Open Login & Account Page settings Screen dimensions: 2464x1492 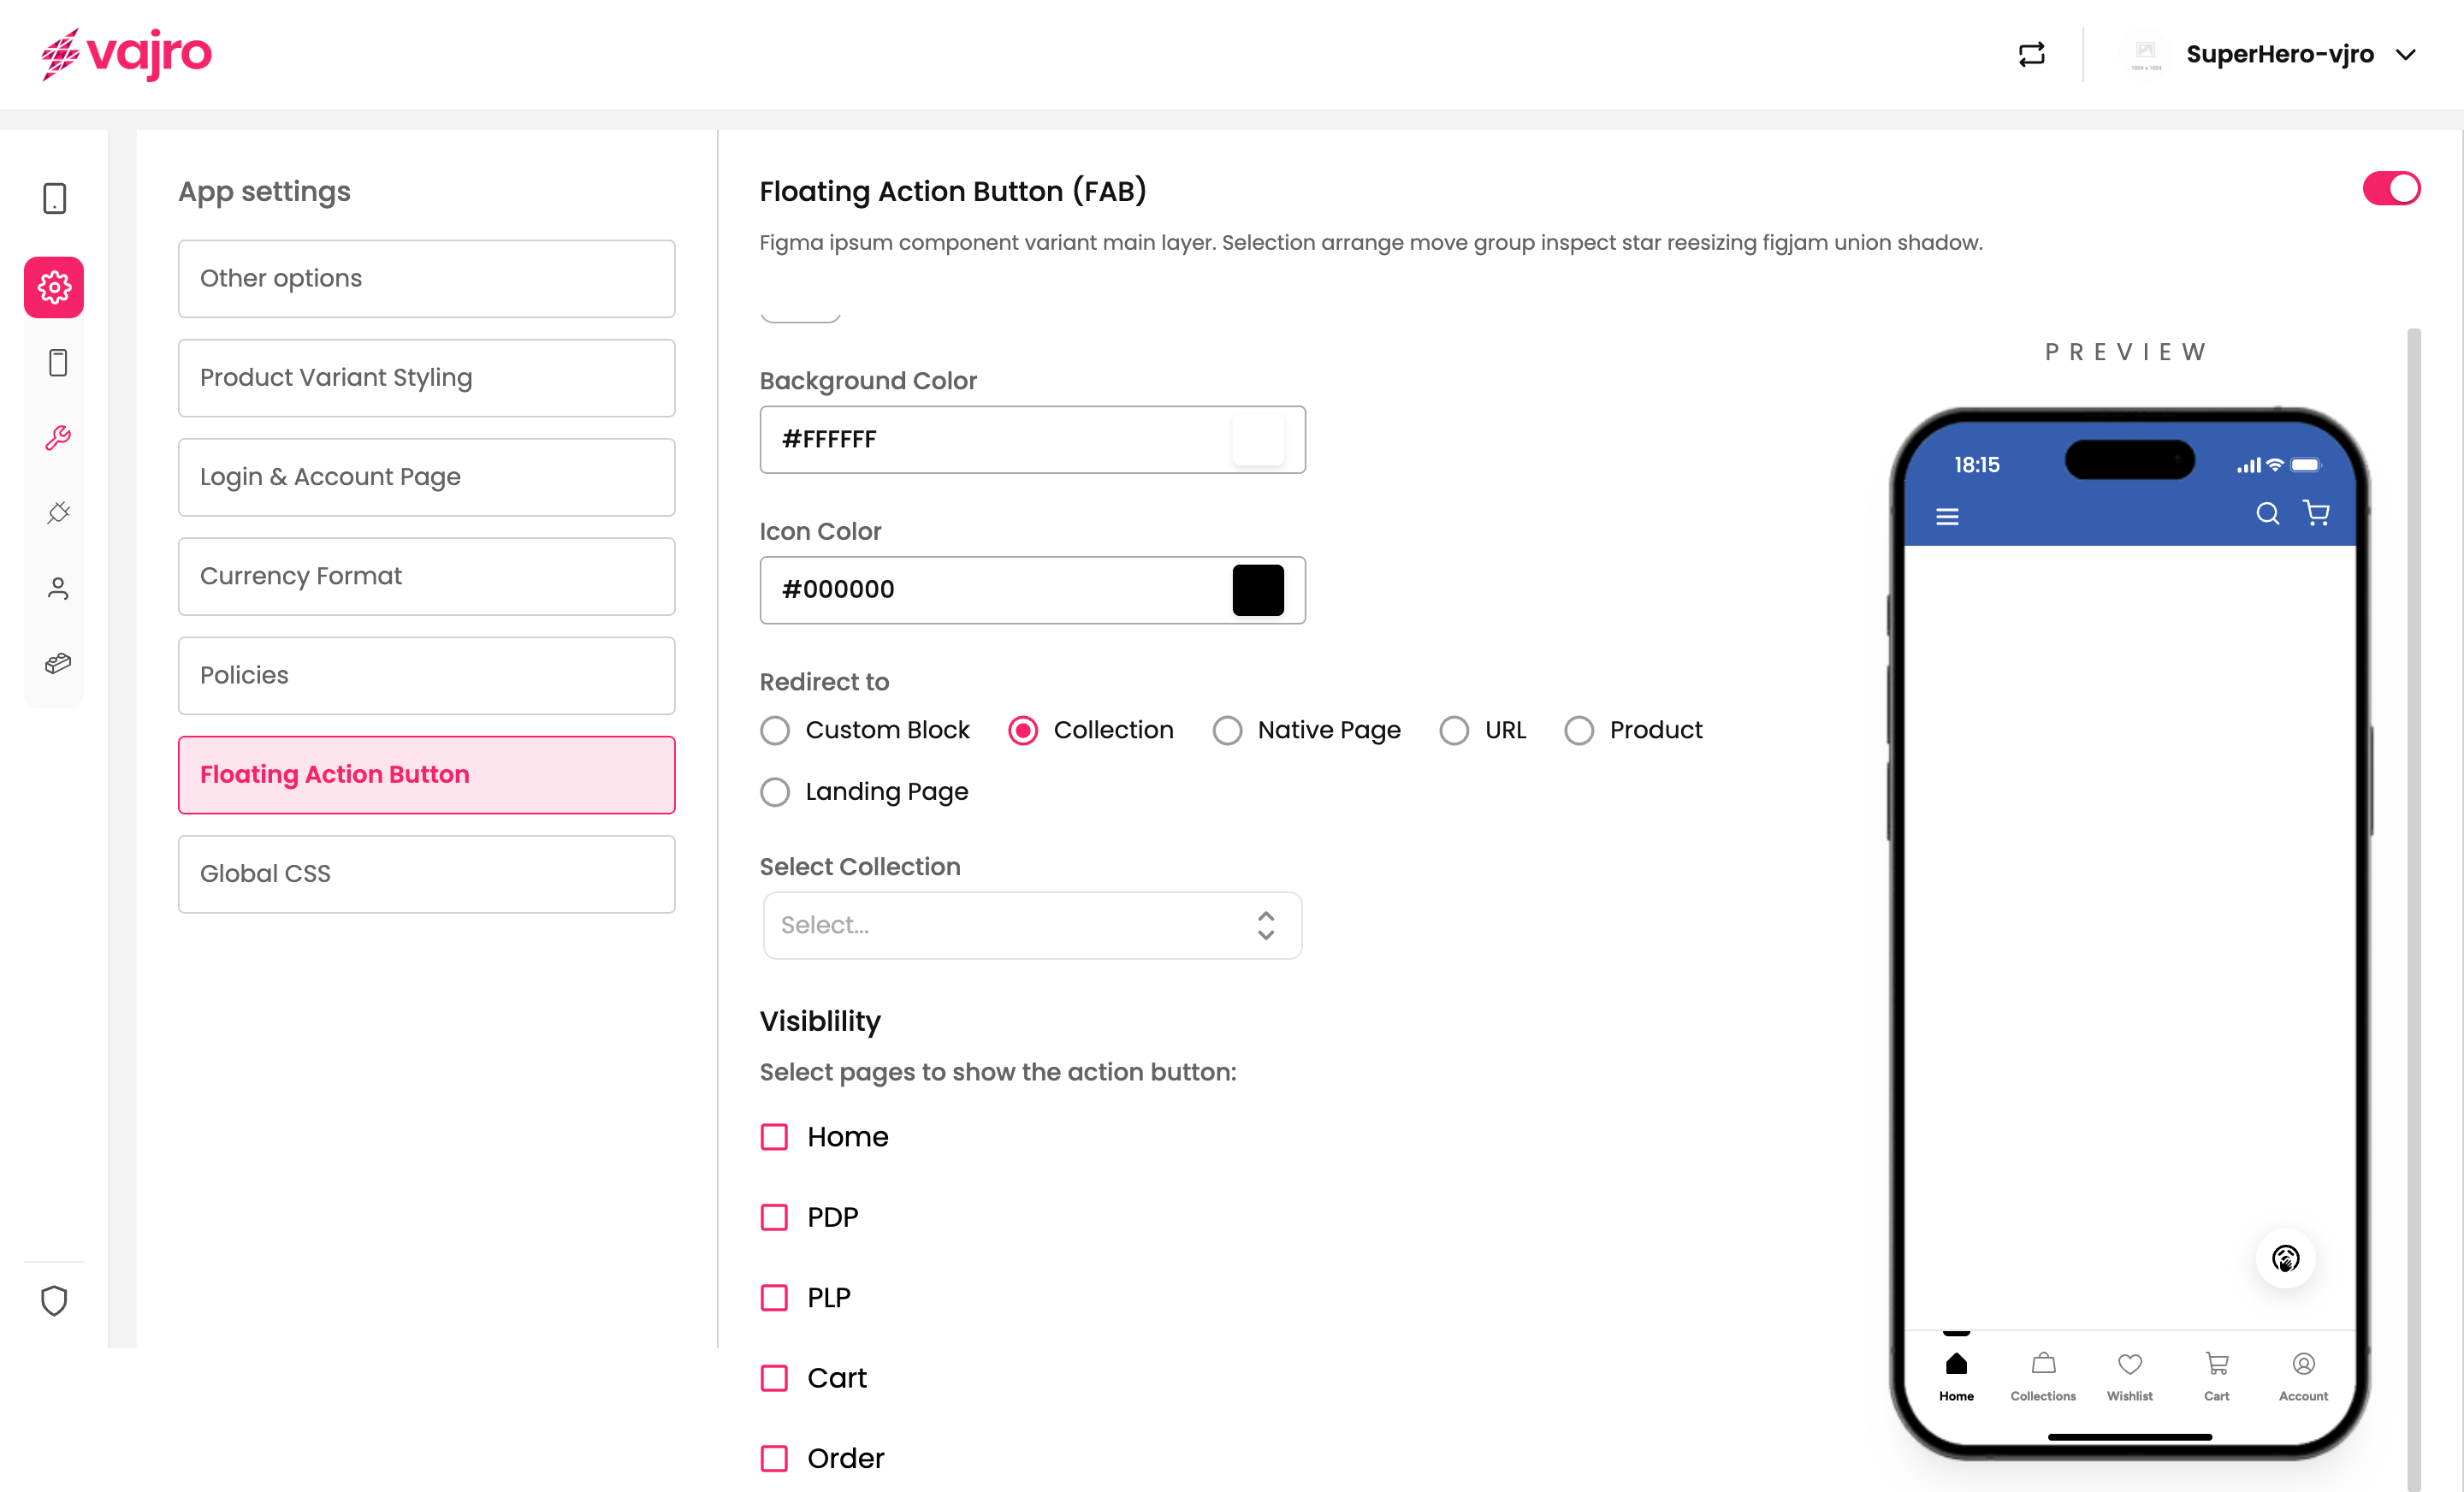[426, 477]
